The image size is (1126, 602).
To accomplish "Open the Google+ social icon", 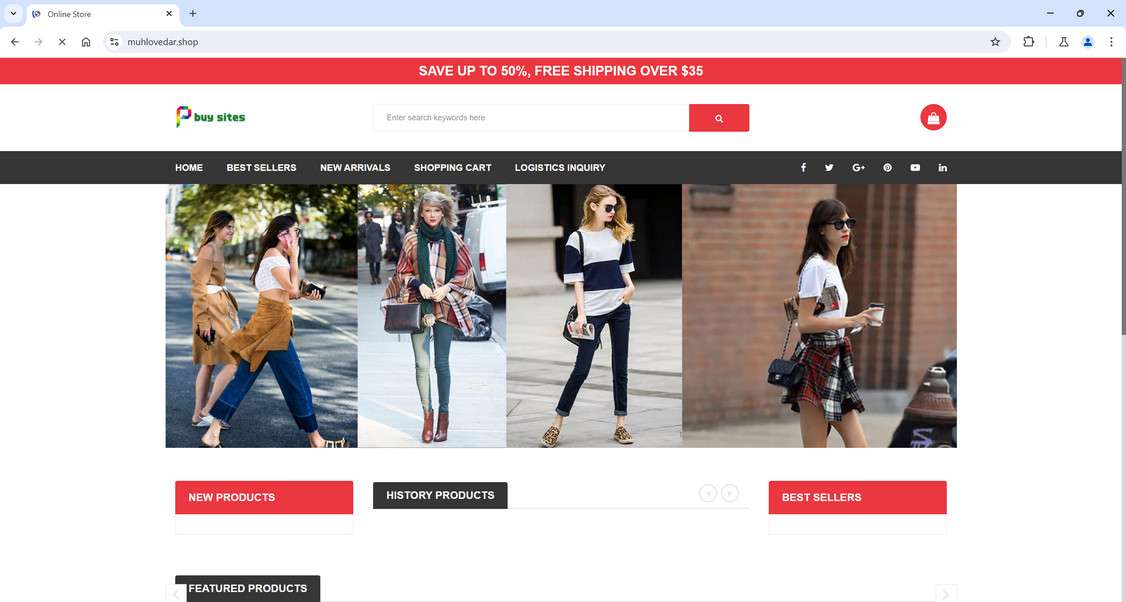I will click(x=858, y=167).
